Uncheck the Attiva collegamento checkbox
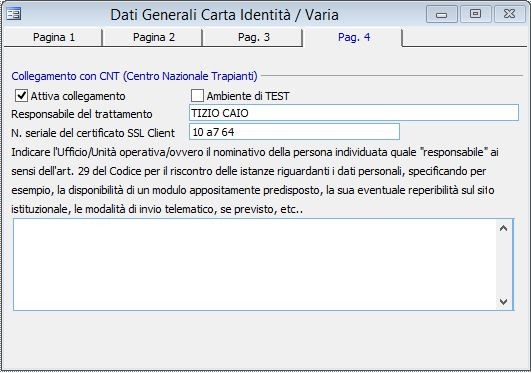 click(x=21, y=96)
